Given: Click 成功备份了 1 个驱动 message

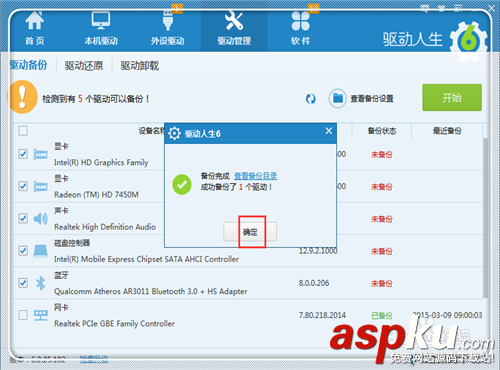Looking at the screenshot, I should tap(236, 187).
